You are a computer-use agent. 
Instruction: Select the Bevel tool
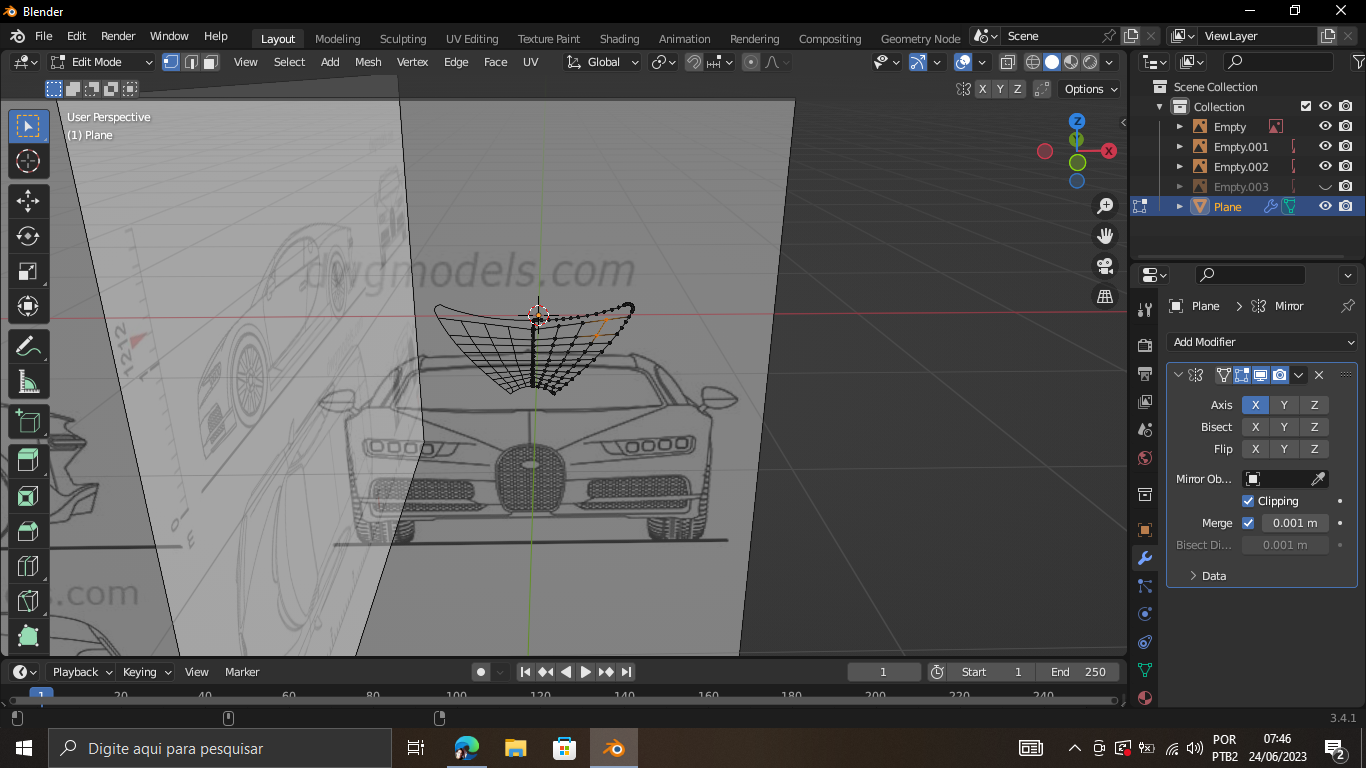[28, 531]
